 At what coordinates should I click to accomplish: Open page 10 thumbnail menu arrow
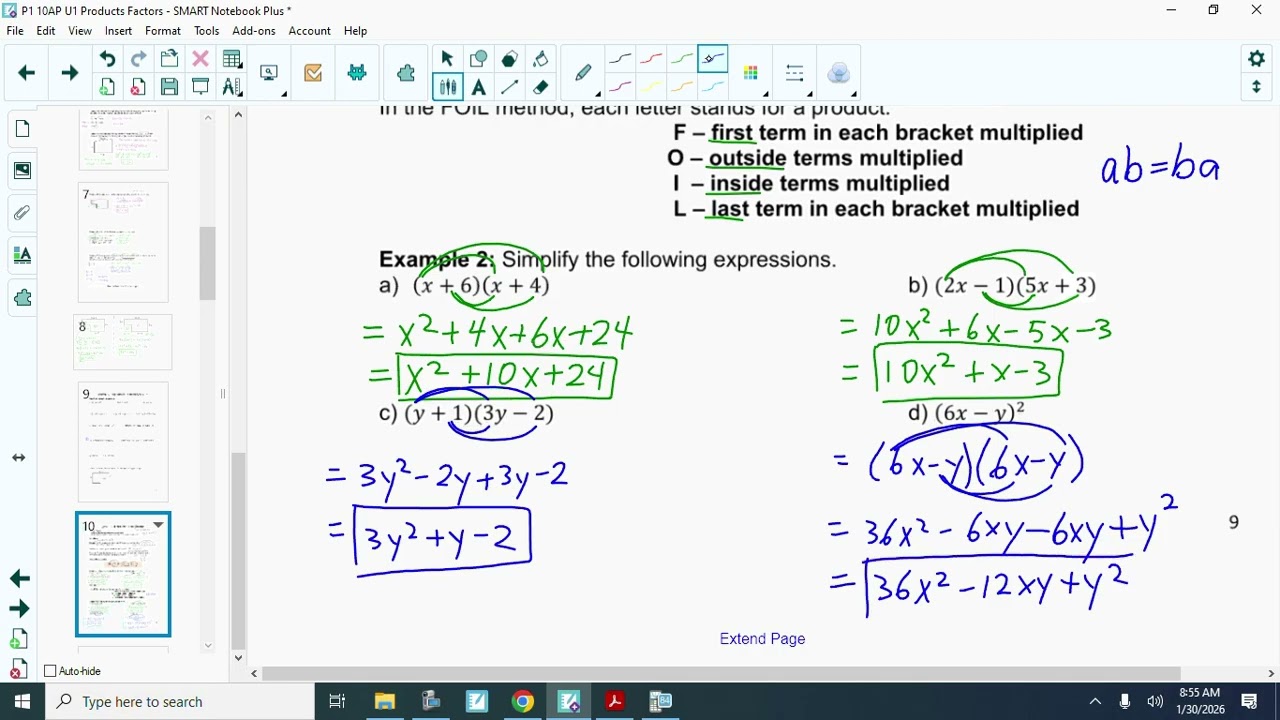(x=158, y=525)
